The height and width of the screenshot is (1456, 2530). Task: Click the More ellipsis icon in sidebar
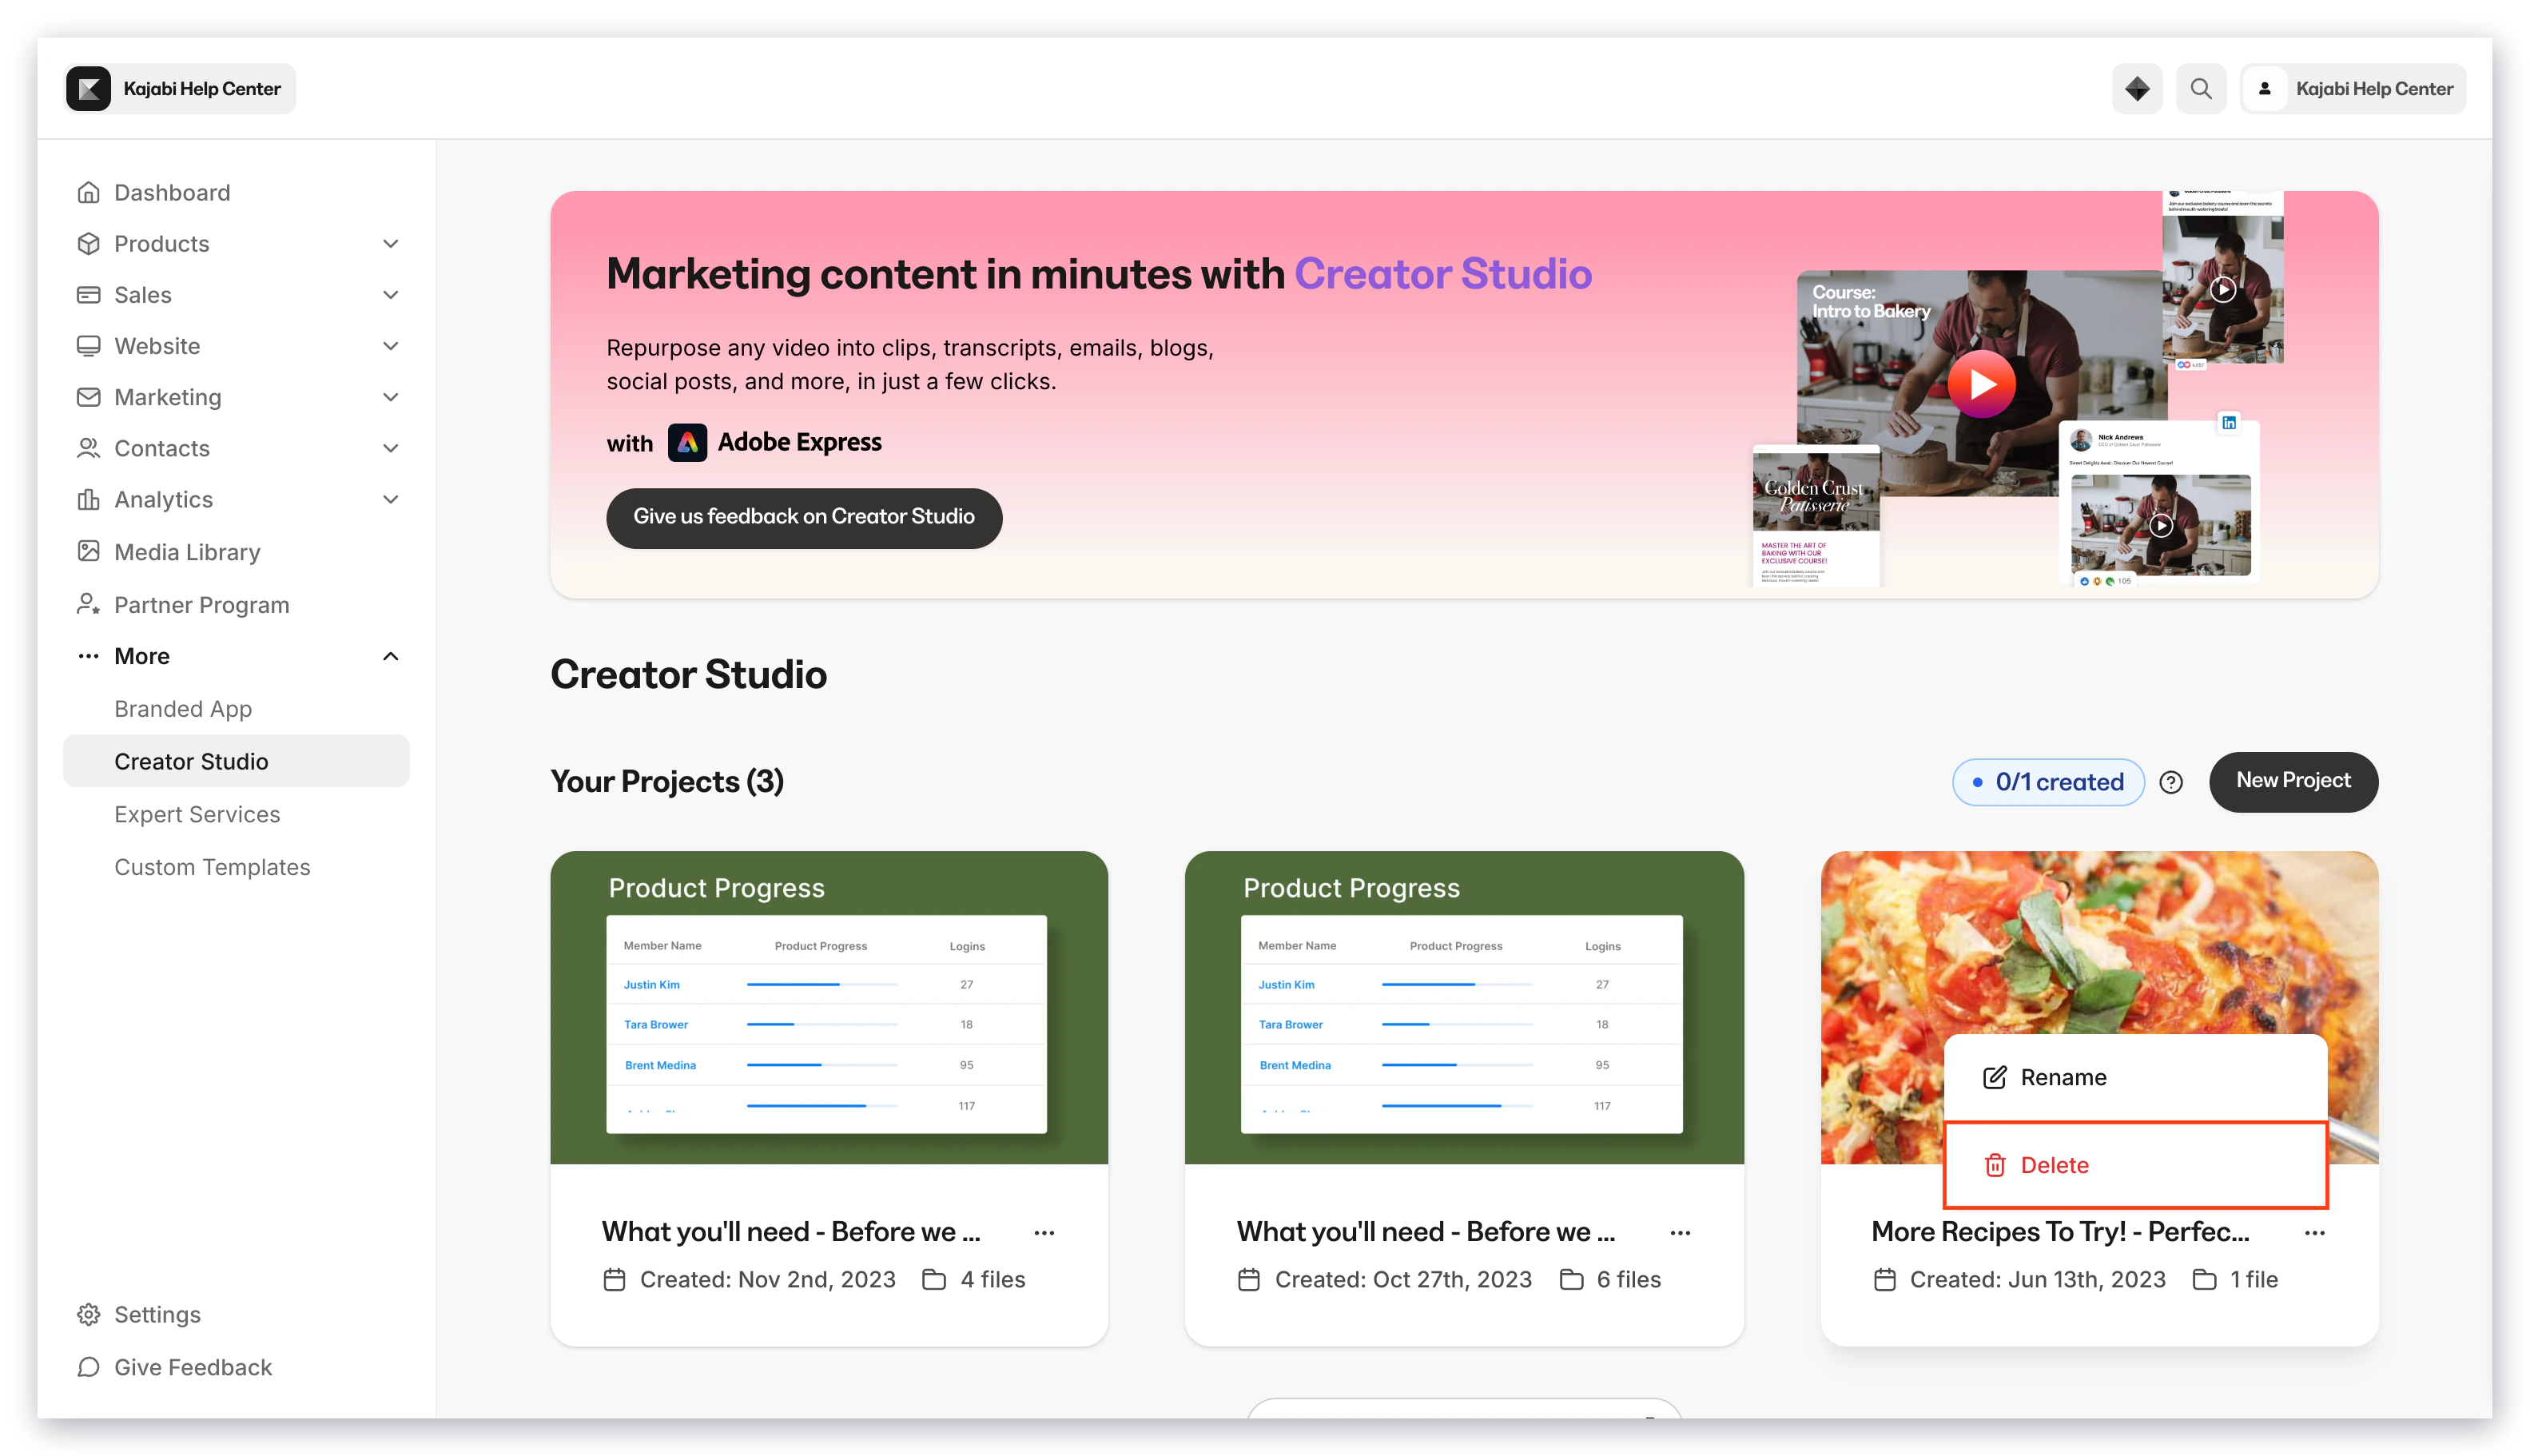click(88, 656)
